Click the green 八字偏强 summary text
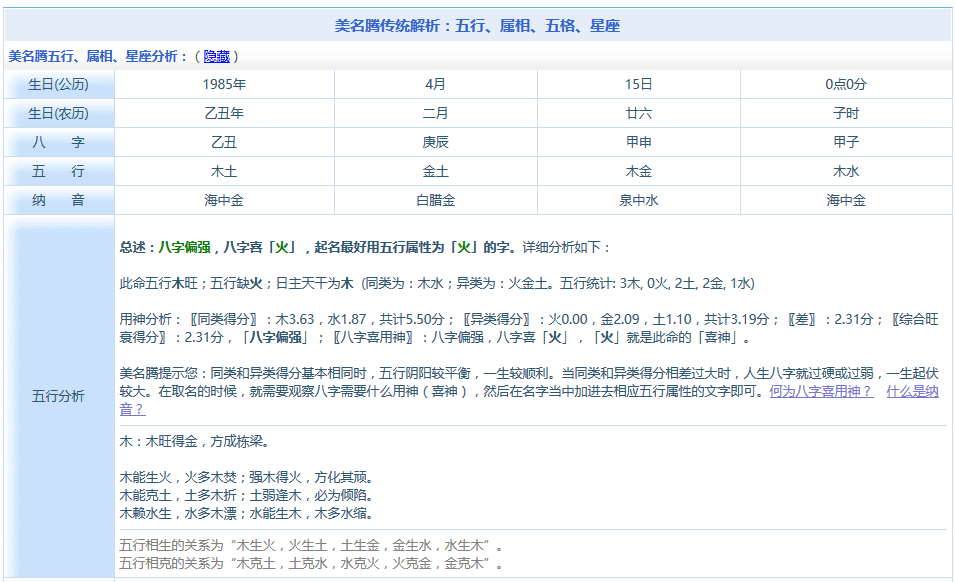This screenshot has width=955, height=582. pos(184,247)
